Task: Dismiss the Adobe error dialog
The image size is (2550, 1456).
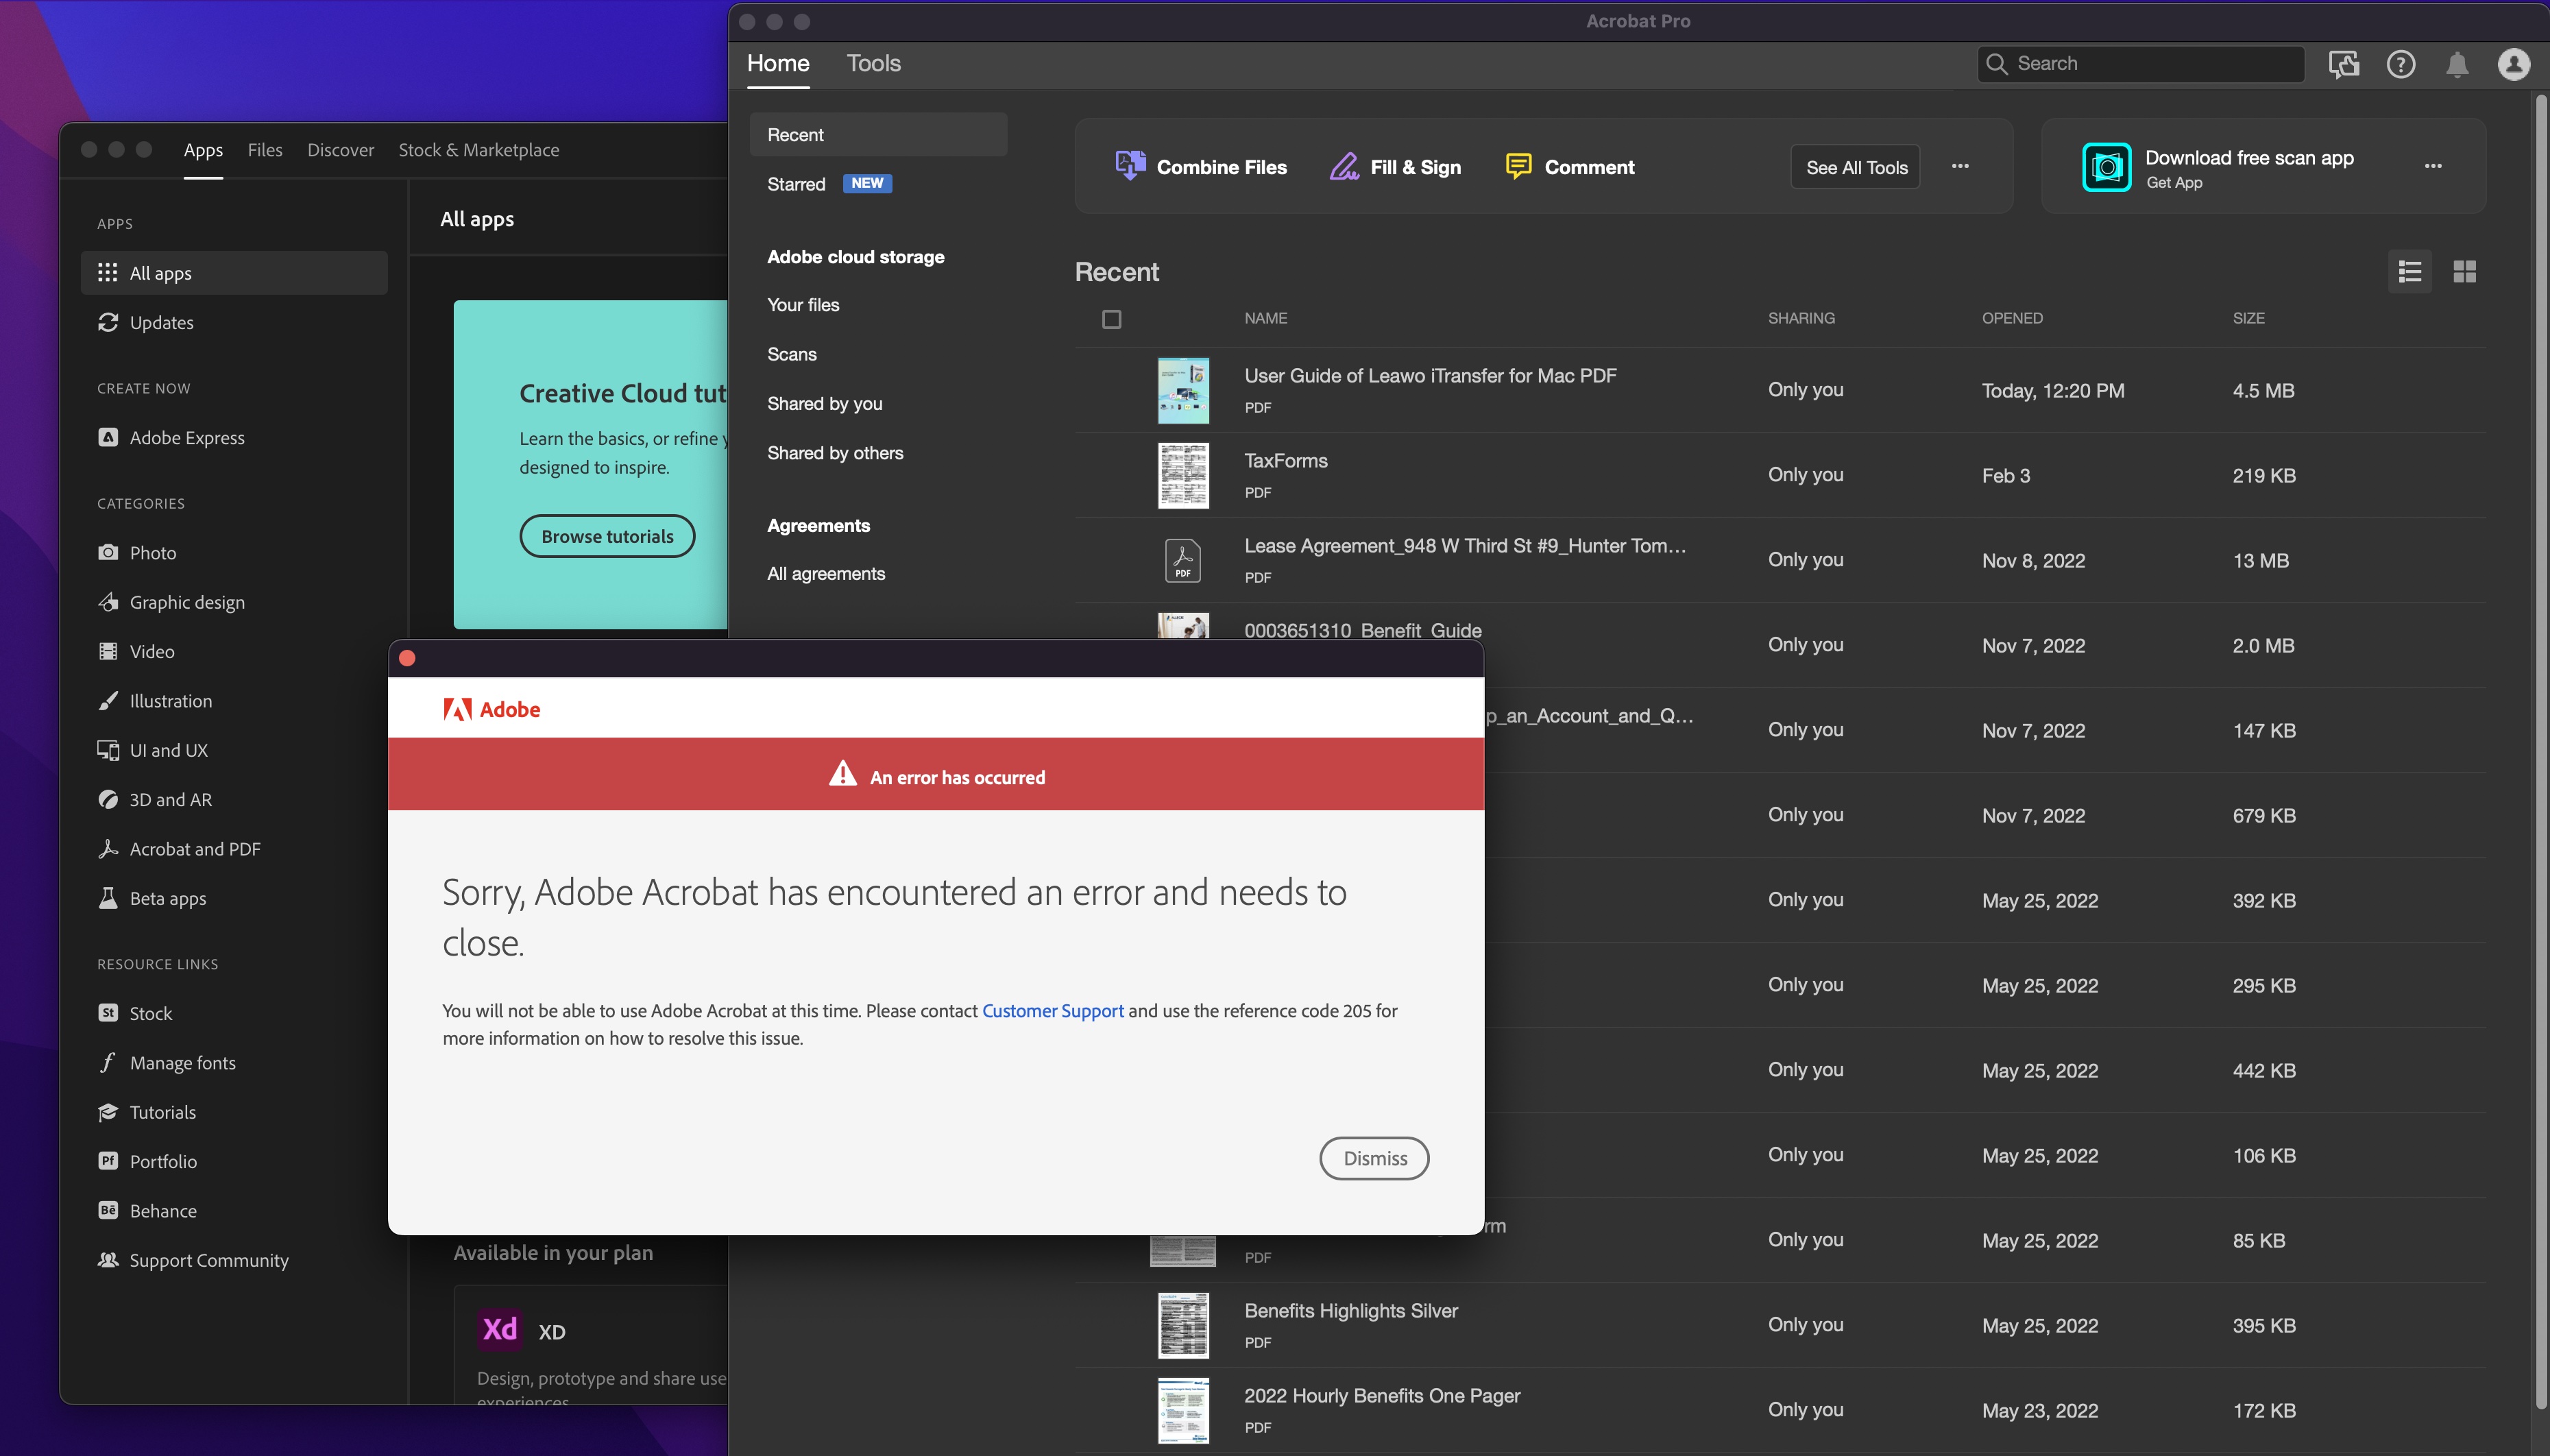Action: tap(1373, 1157)
